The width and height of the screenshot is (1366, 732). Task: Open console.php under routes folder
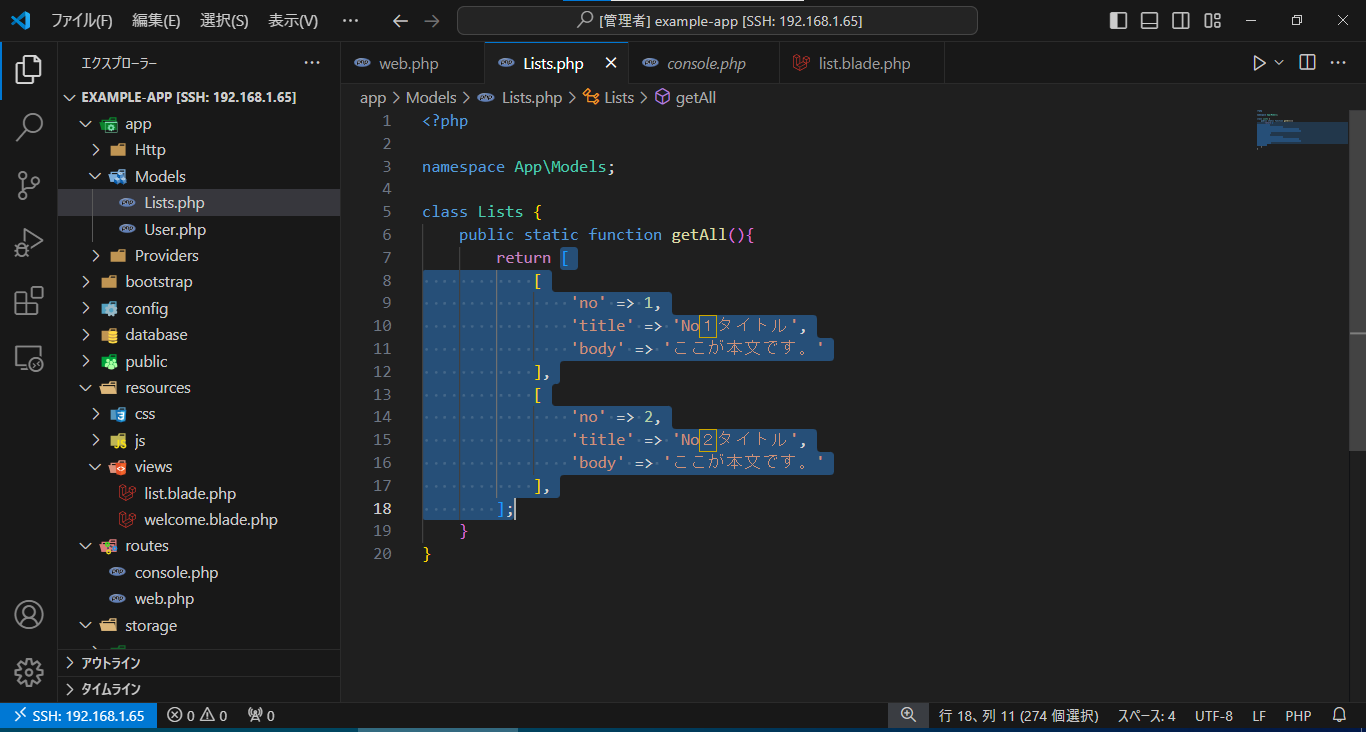click(x=199, y=572)
